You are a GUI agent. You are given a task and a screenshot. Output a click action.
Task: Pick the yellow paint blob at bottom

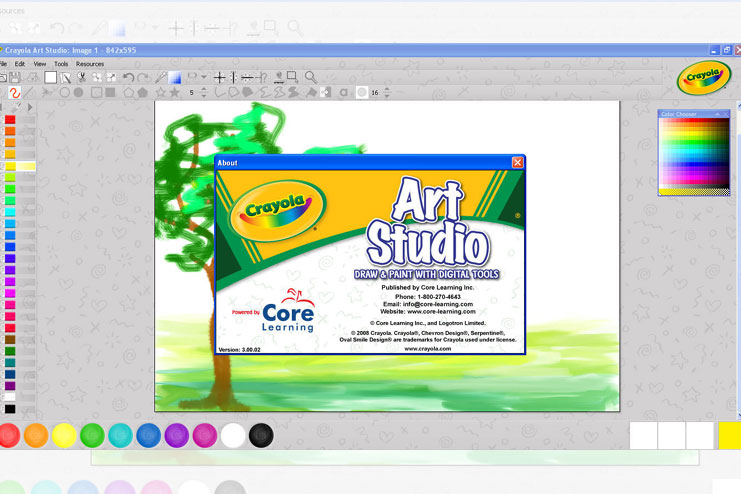[x=64, y=435]
